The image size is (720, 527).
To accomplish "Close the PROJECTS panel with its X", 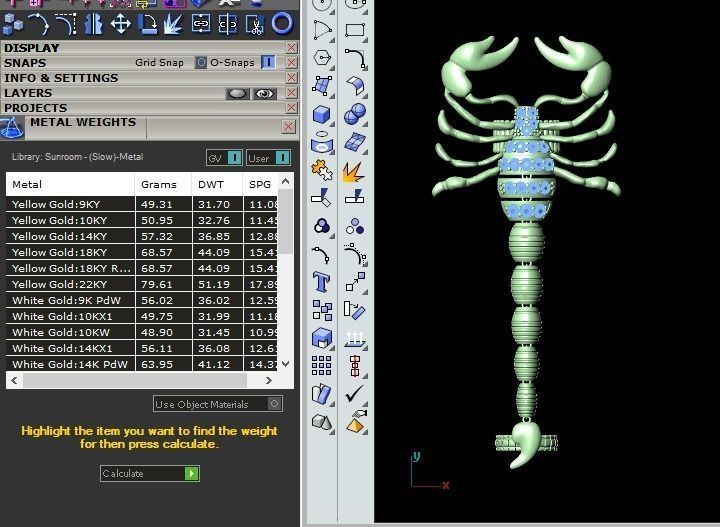I will click(291, 107).
